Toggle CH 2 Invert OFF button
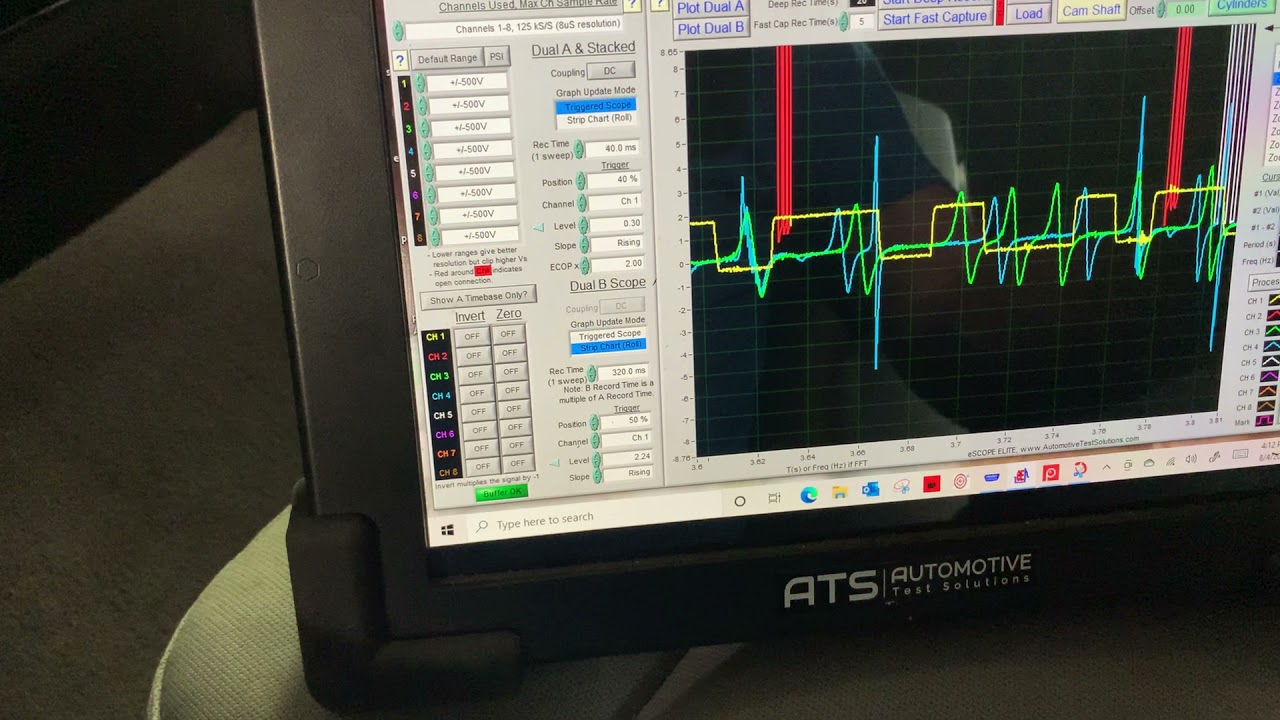The width and height of the screenshot is (1280, 720). [x=473, y=356]
